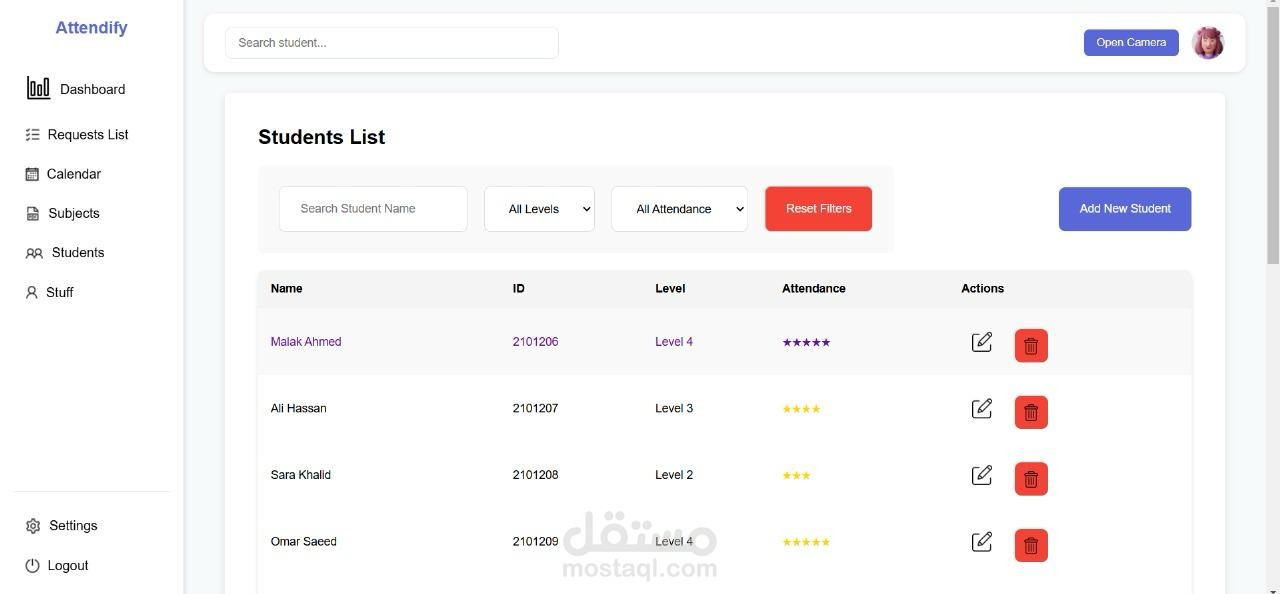Edit Sara Khalid's record with pencil icon
Image resolution: width=1280 pixels, height=594 pixels.
[x=982, y=475]
